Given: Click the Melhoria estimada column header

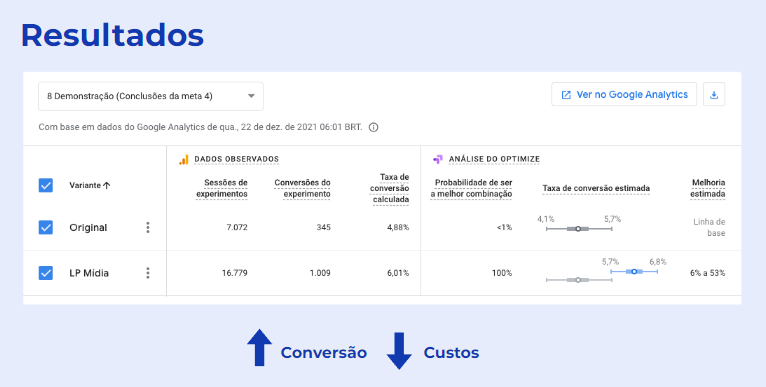Looking at the screenshot, I should point(707,188).
